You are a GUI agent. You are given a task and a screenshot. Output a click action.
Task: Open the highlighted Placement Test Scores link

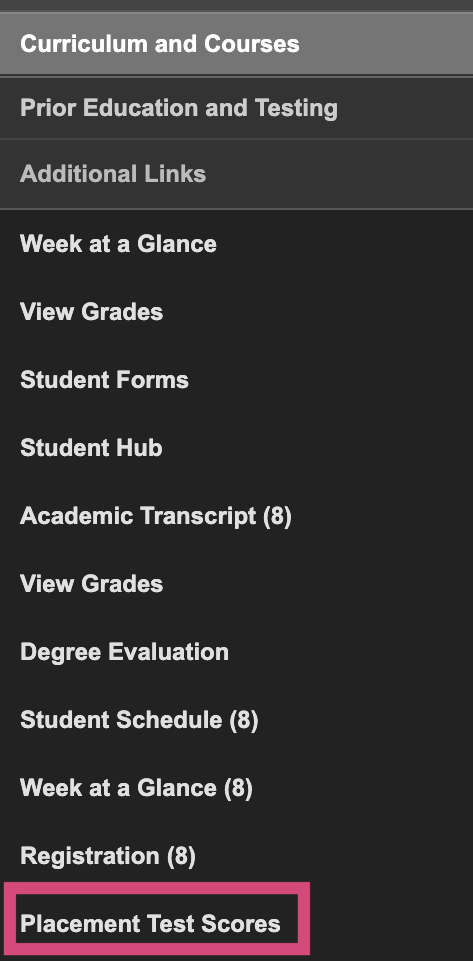(x=150, y=924)
